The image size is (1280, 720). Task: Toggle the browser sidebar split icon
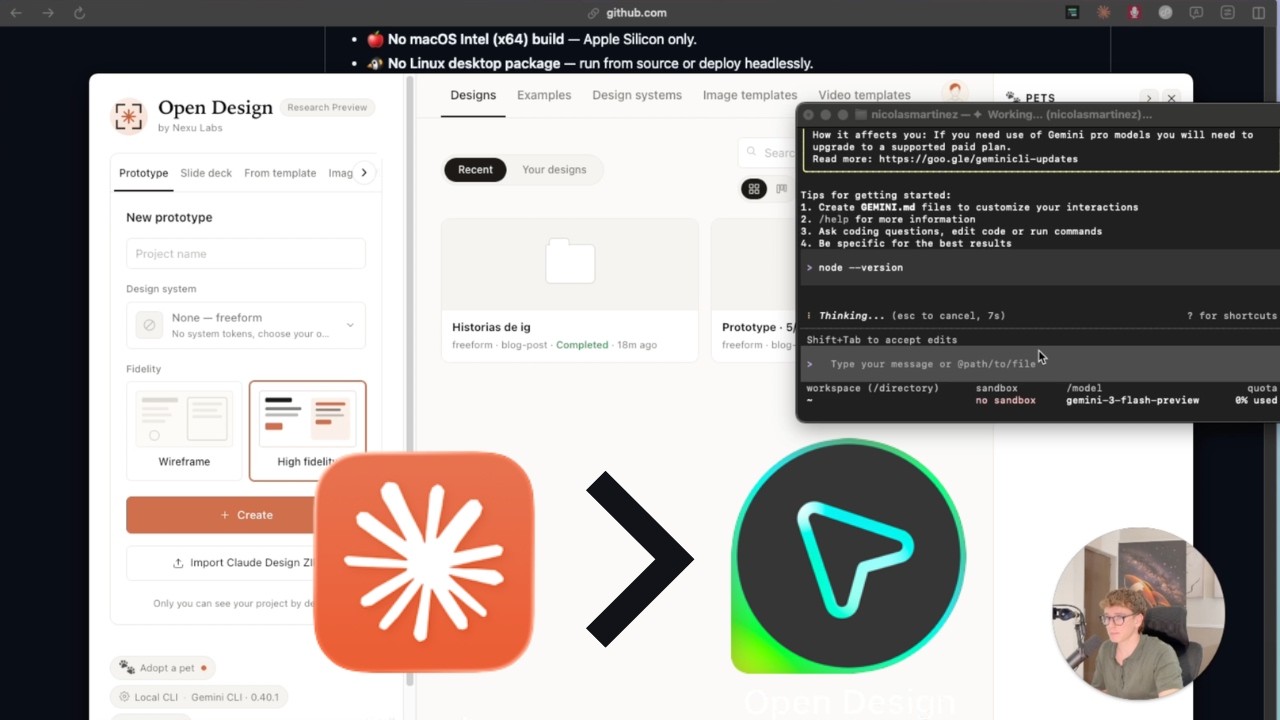pyautogui.click(x=1259, y=13)
